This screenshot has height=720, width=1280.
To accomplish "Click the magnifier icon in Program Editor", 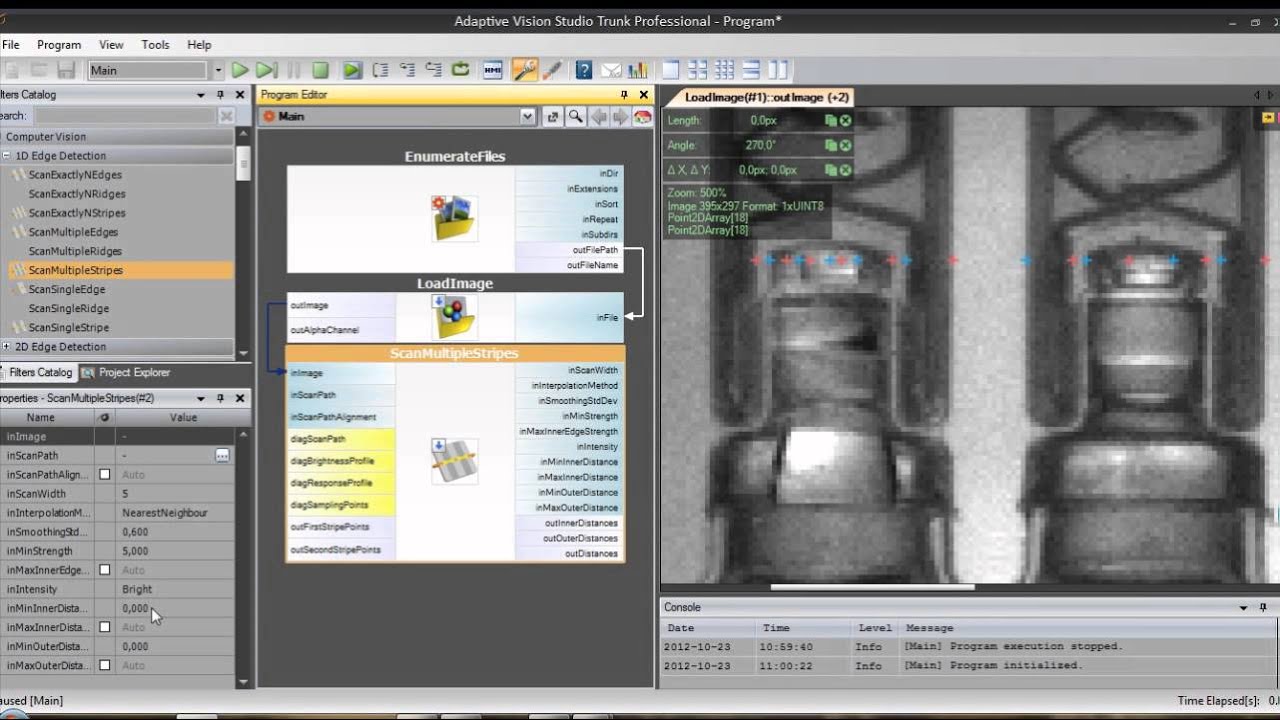I will [x=575, y=117].
